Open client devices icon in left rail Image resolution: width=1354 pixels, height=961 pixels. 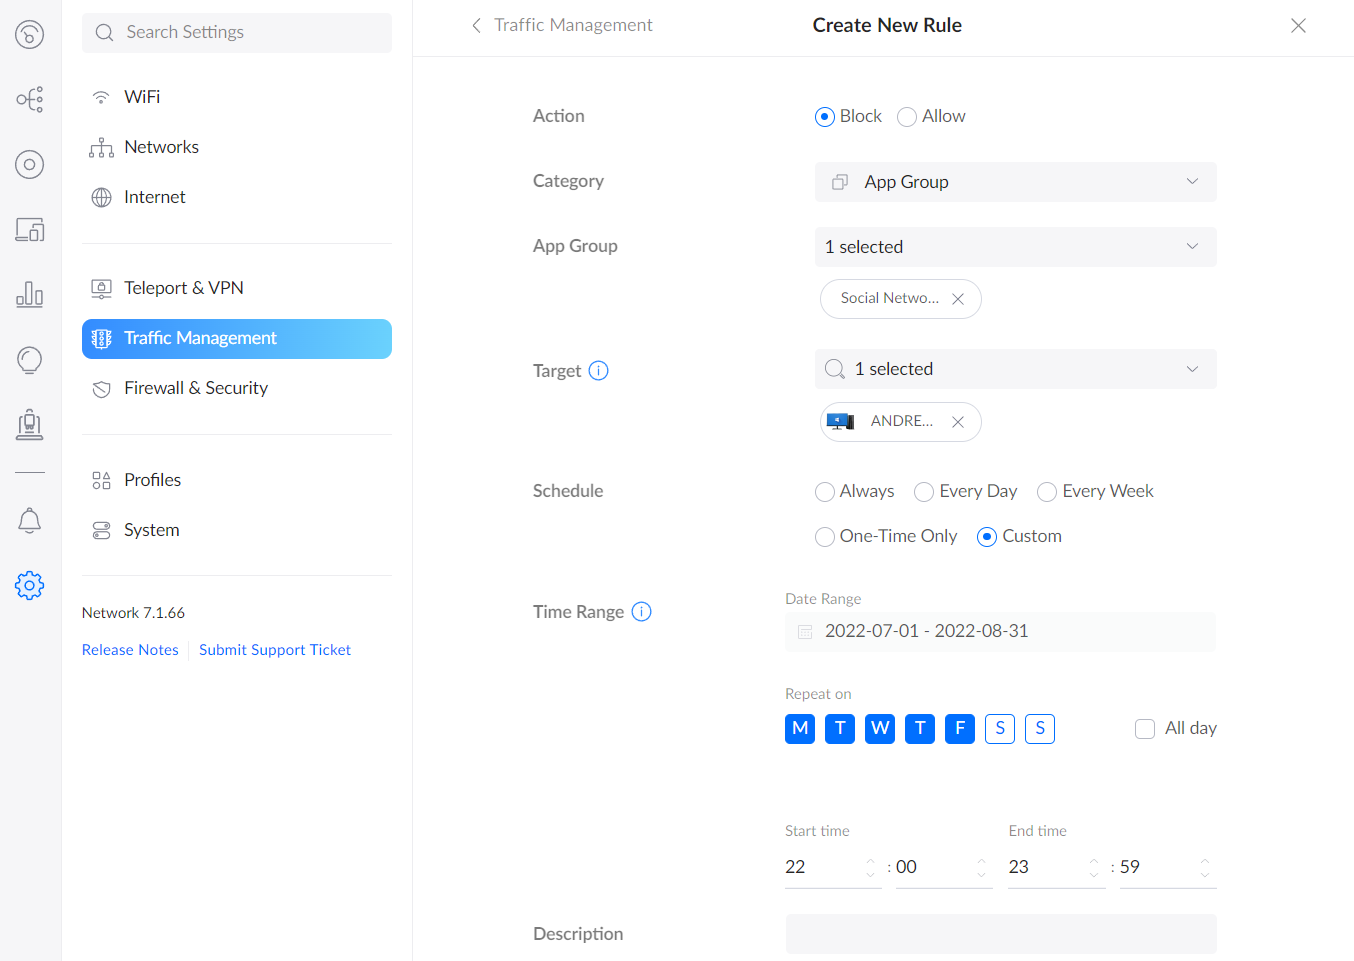(30, 230)
